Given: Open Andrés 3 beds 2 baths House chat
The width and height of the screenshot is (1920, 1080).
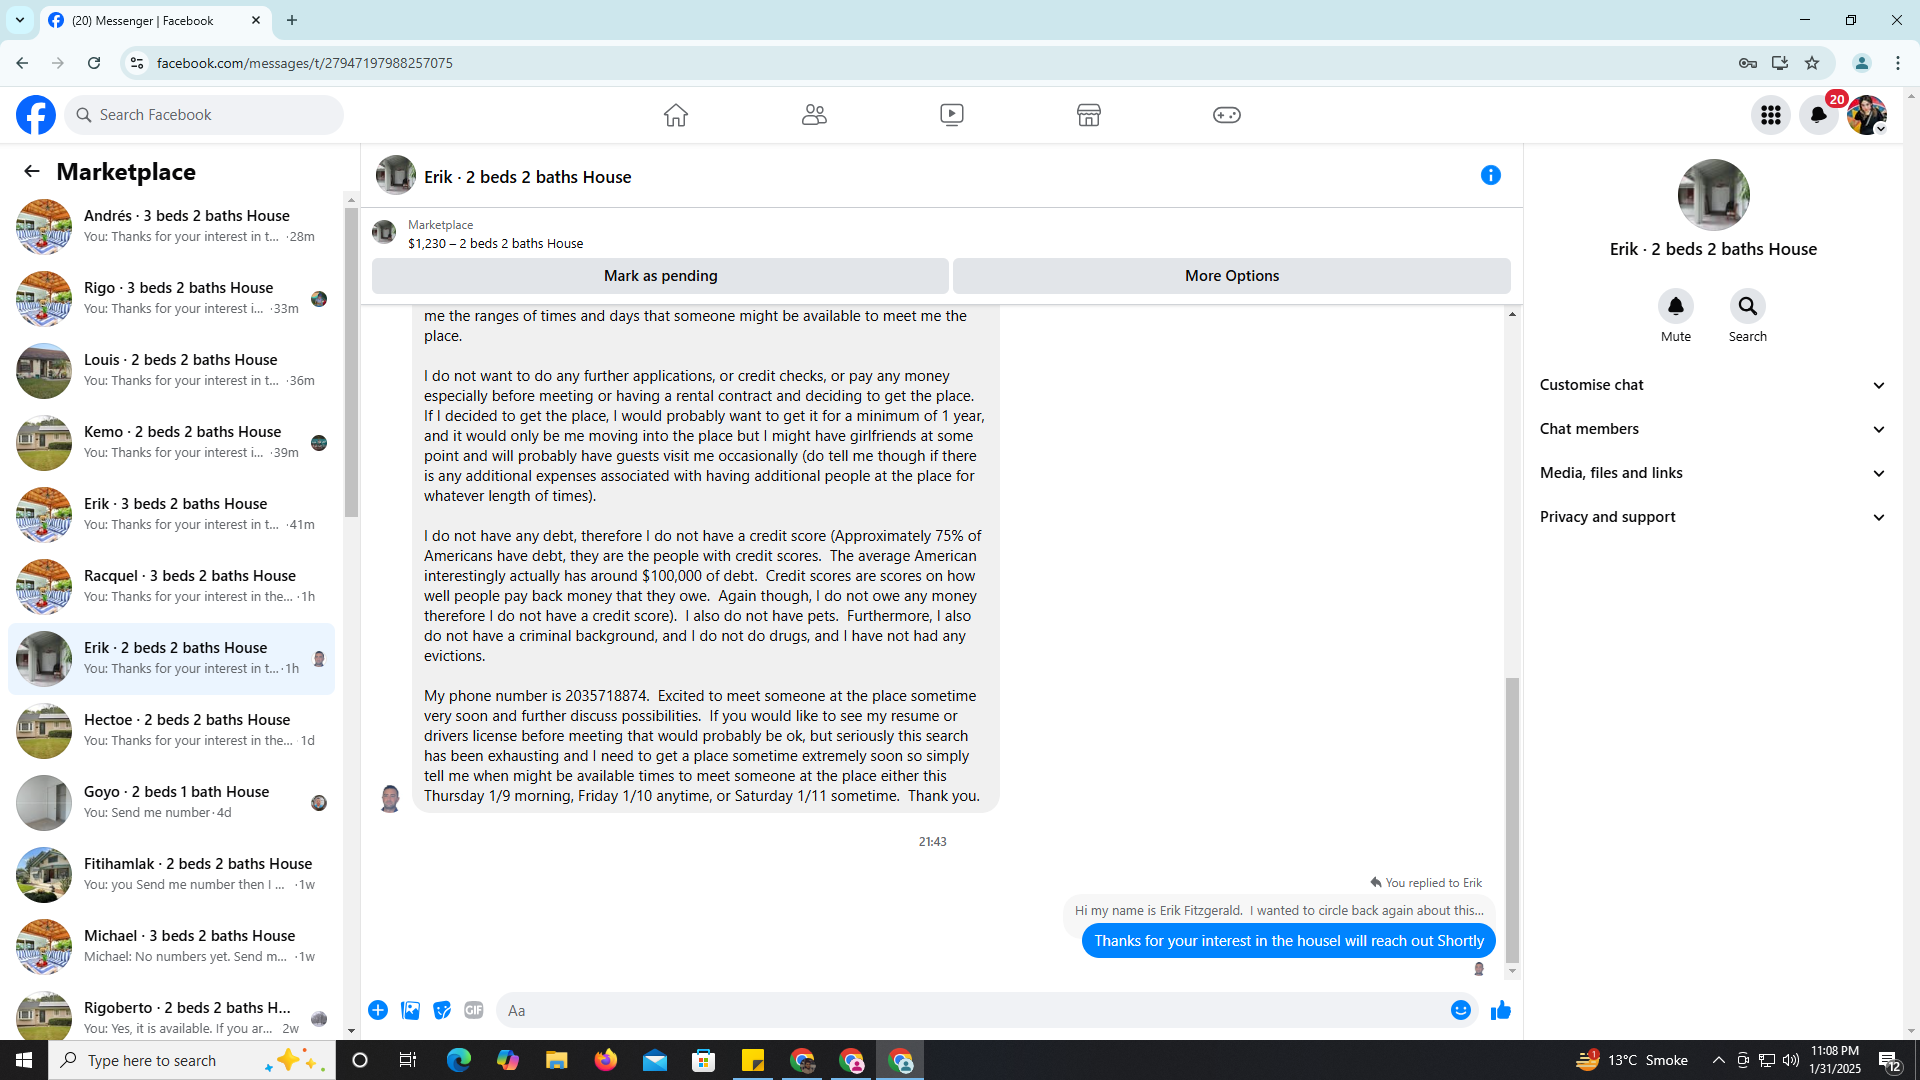Looking at the screenshot, I should point(171,226).
